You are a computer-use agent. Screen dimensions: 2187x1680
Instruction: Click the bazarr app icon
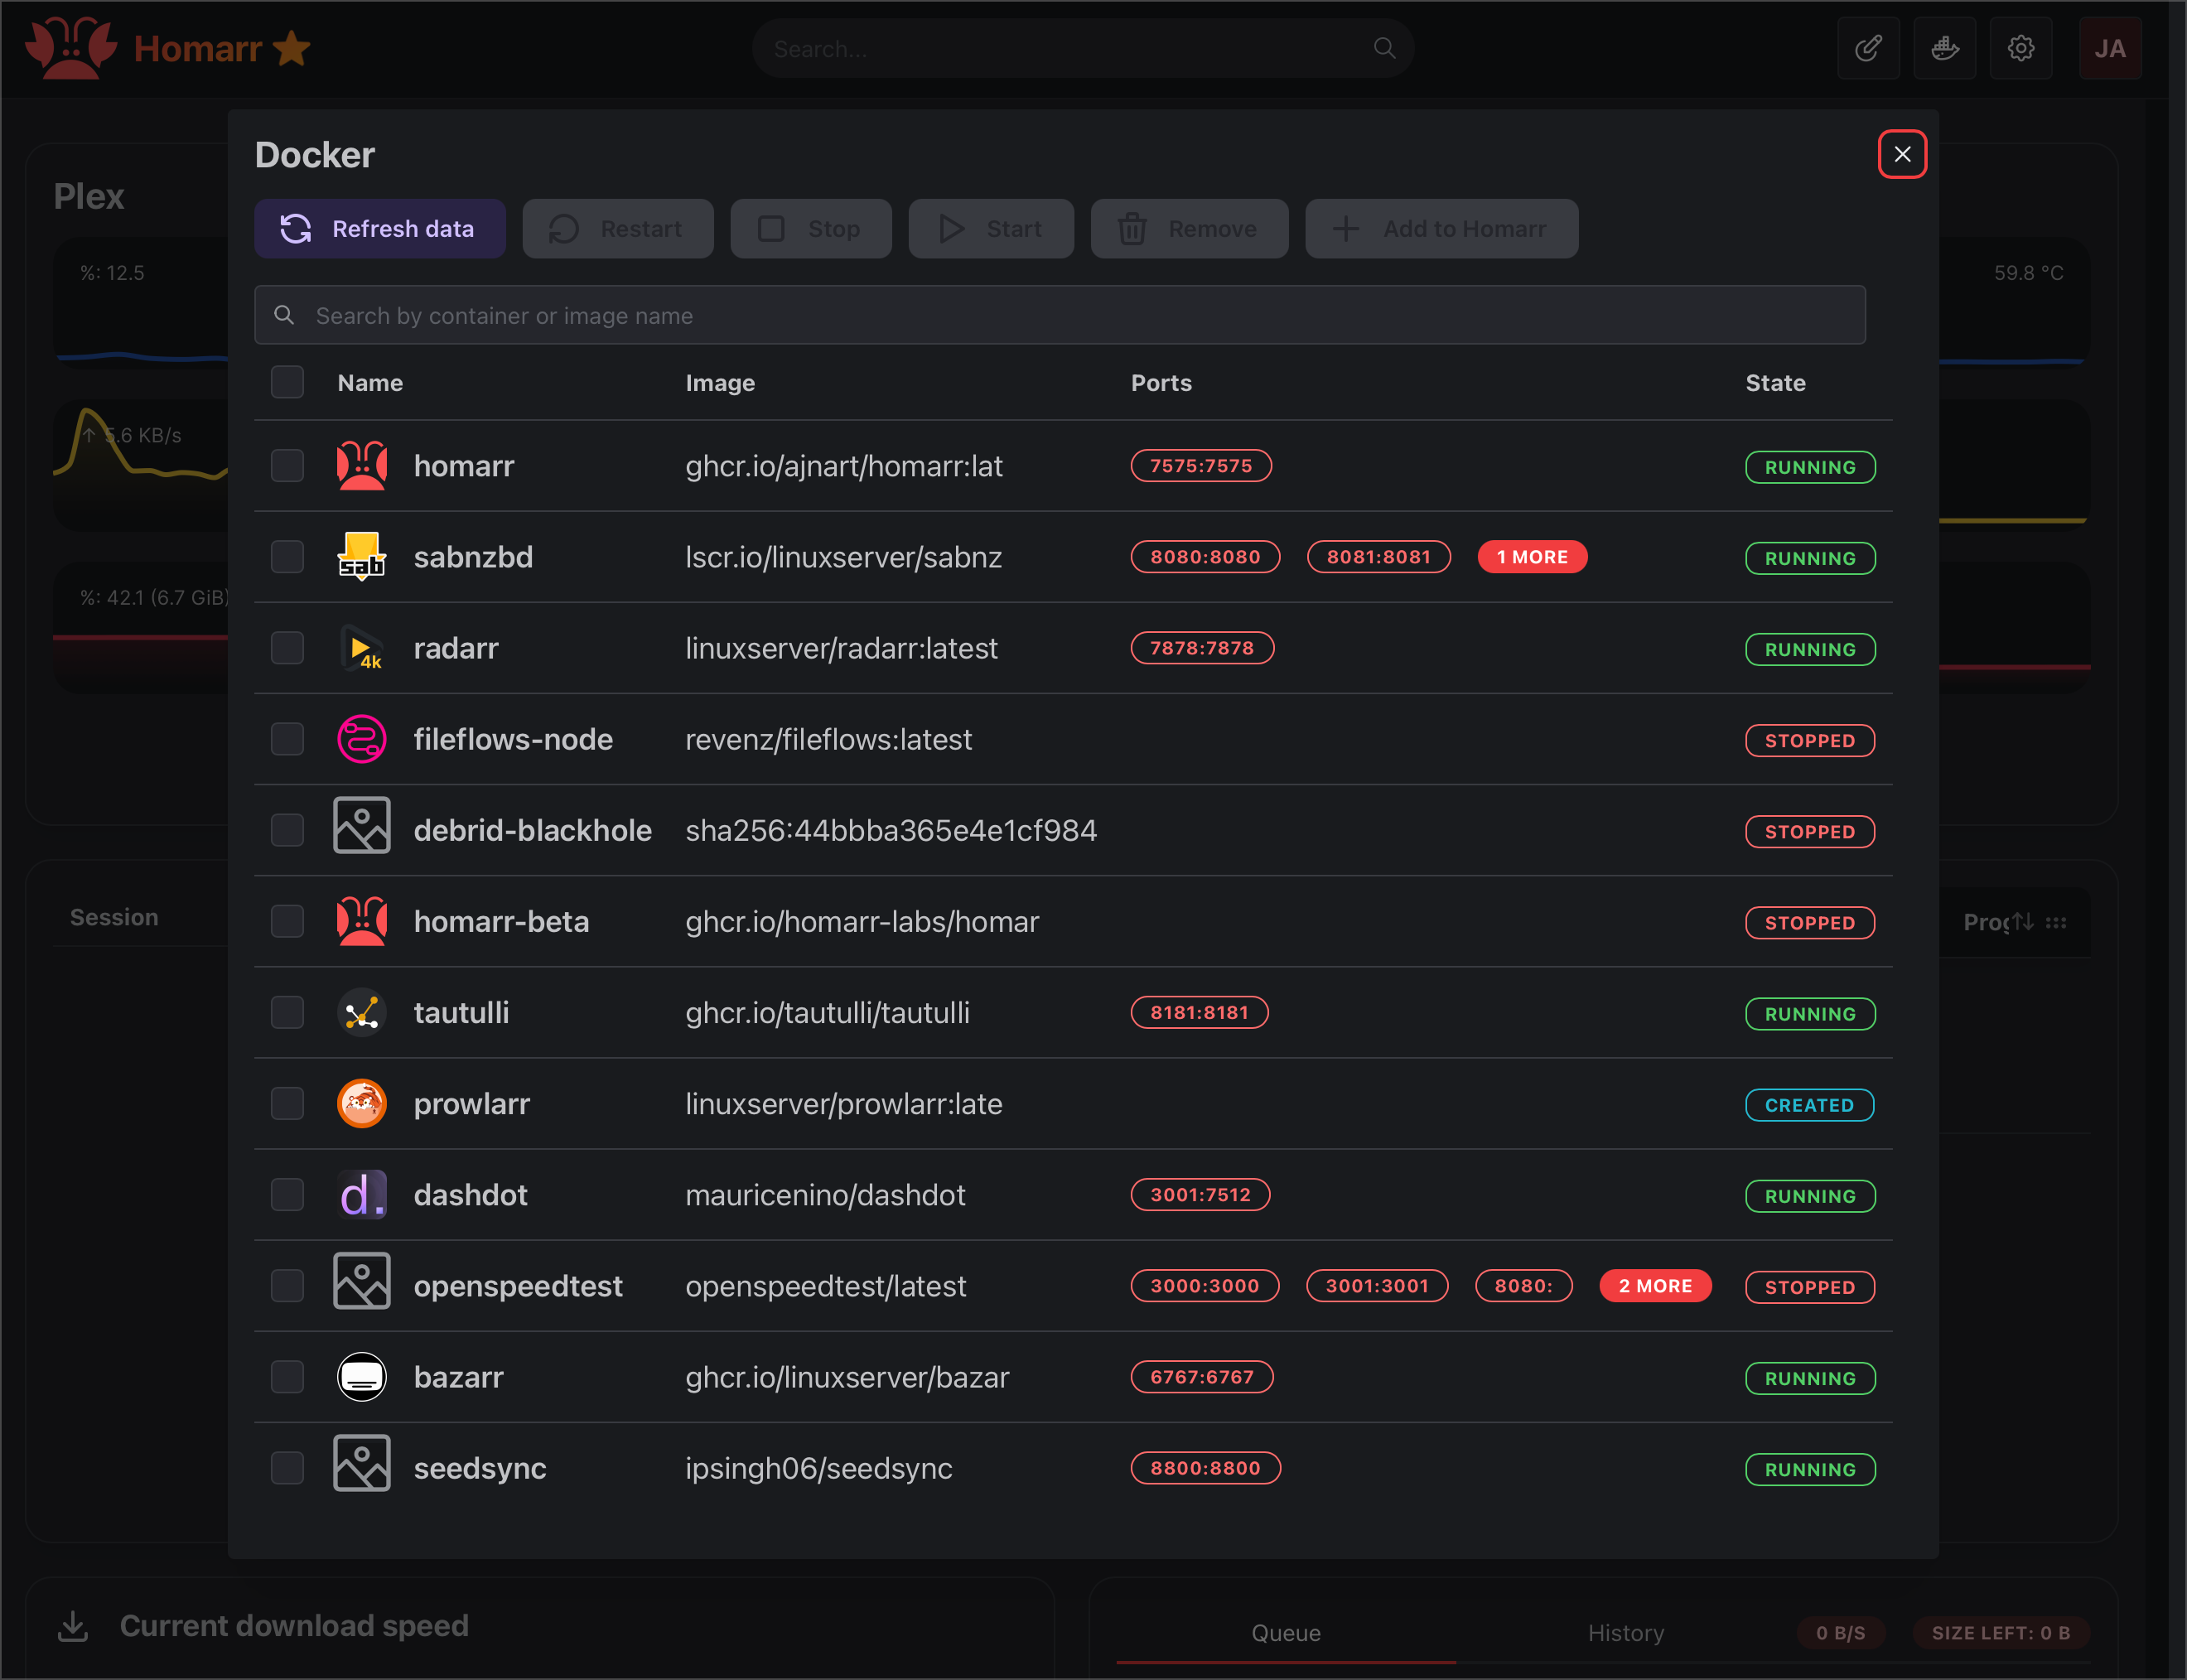click(361, 1377)
